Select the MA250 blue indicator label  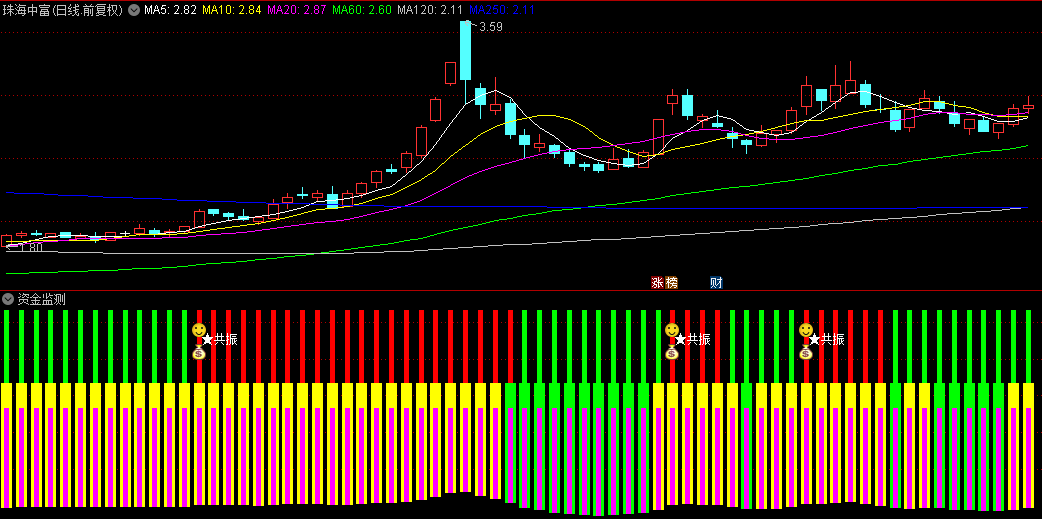coord(502,10)
